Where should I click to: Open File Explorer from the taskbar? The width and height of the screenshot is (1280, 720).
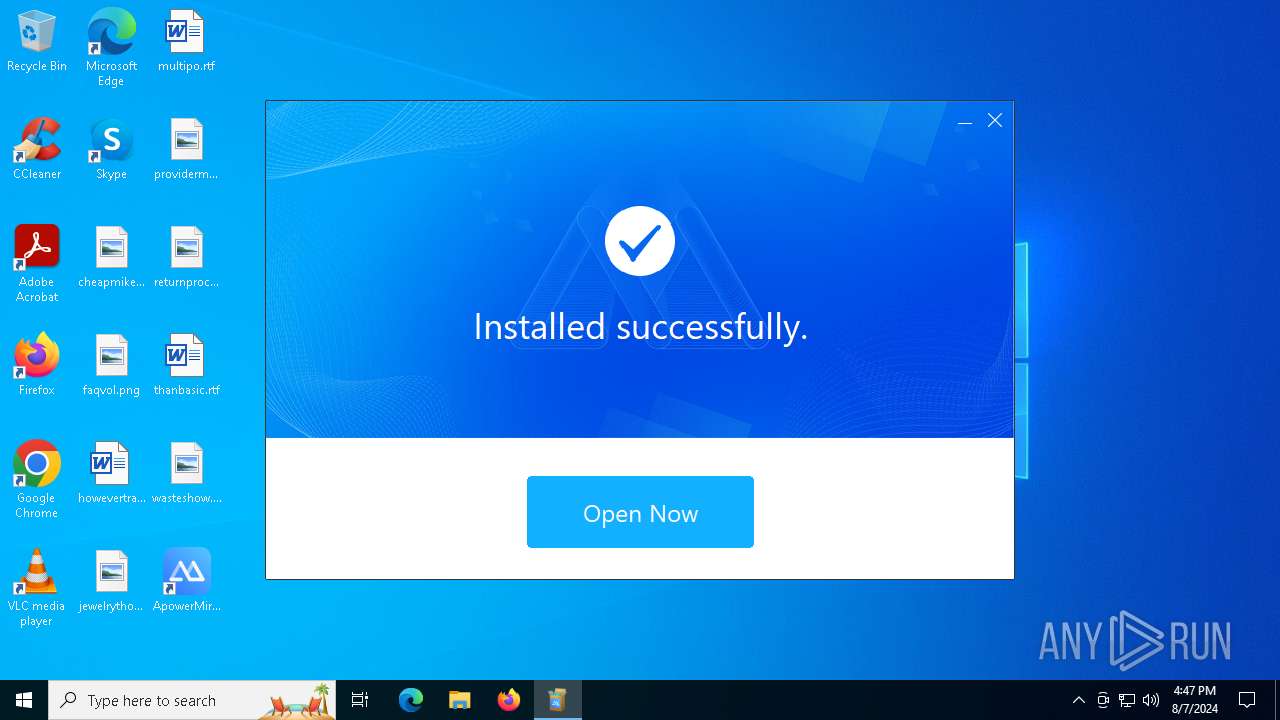pyautogui.click(x=460, y=700)
